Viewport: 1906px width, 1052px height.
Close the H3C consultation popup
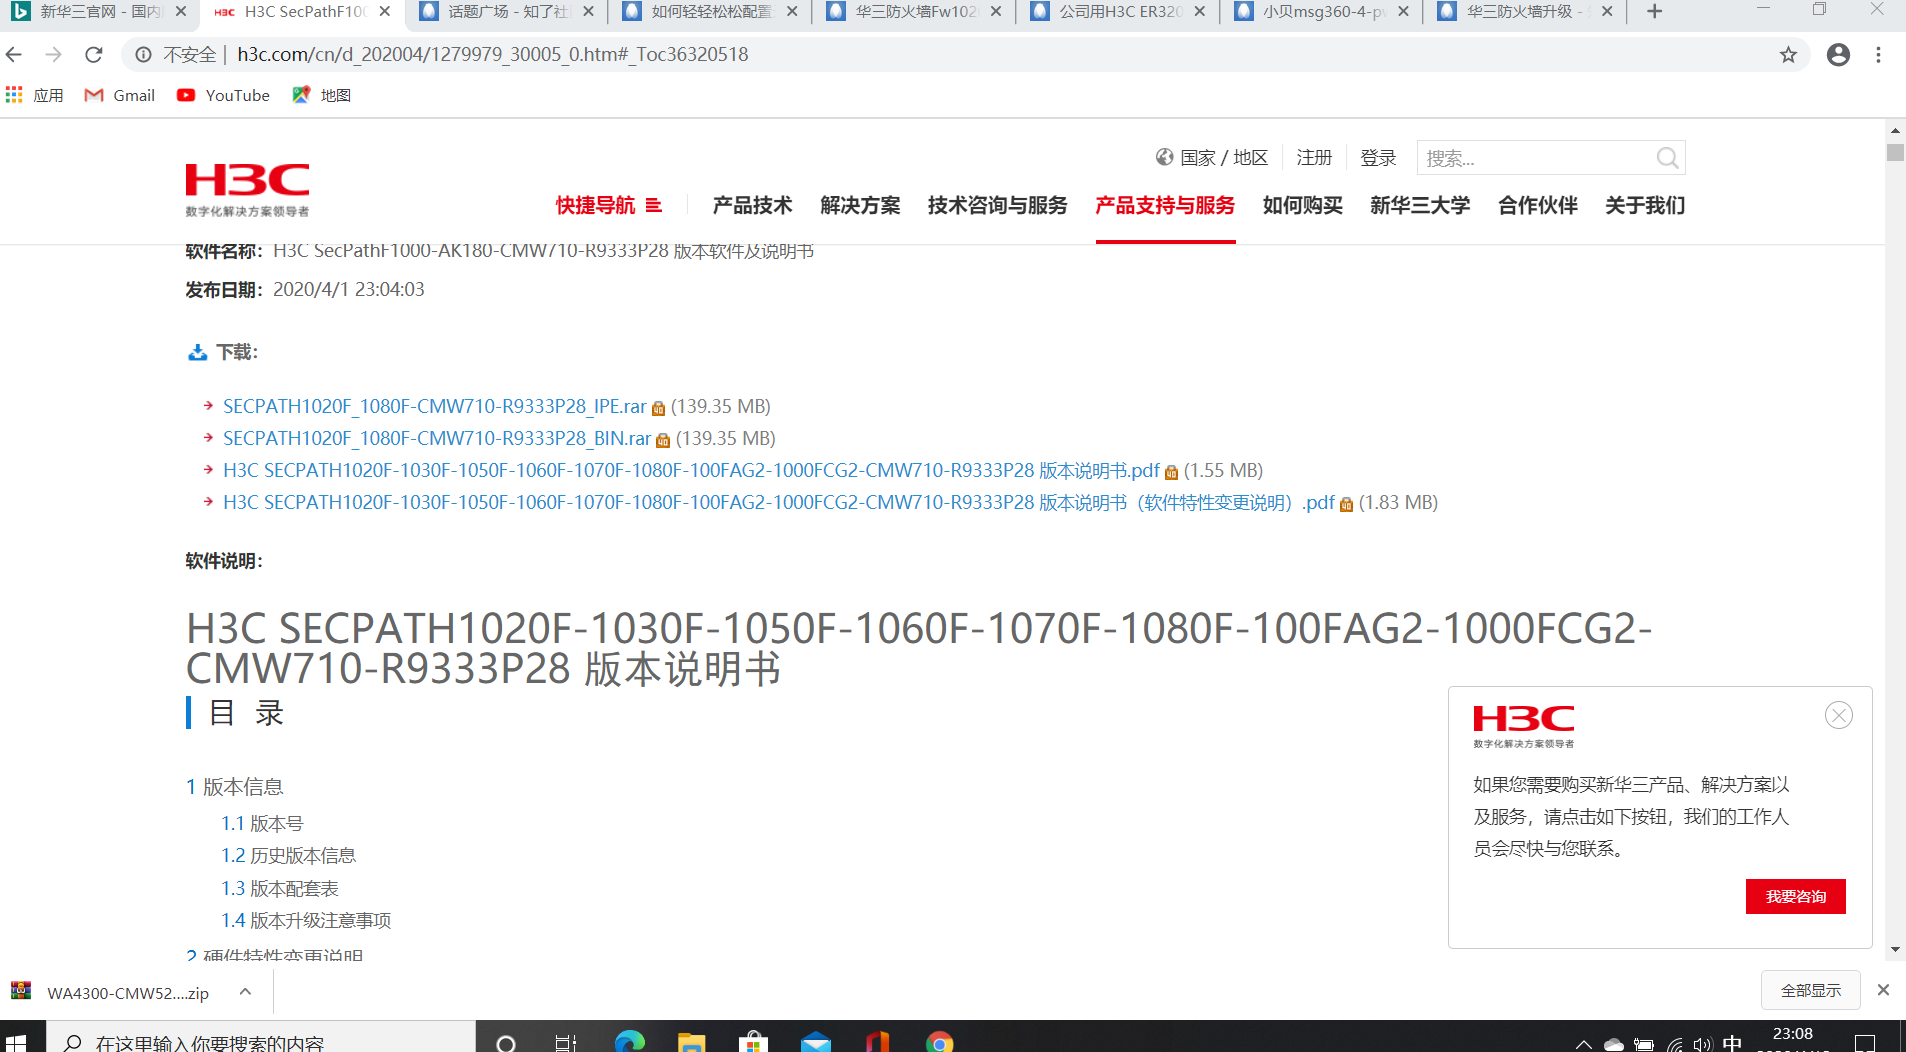(1838, 715)
